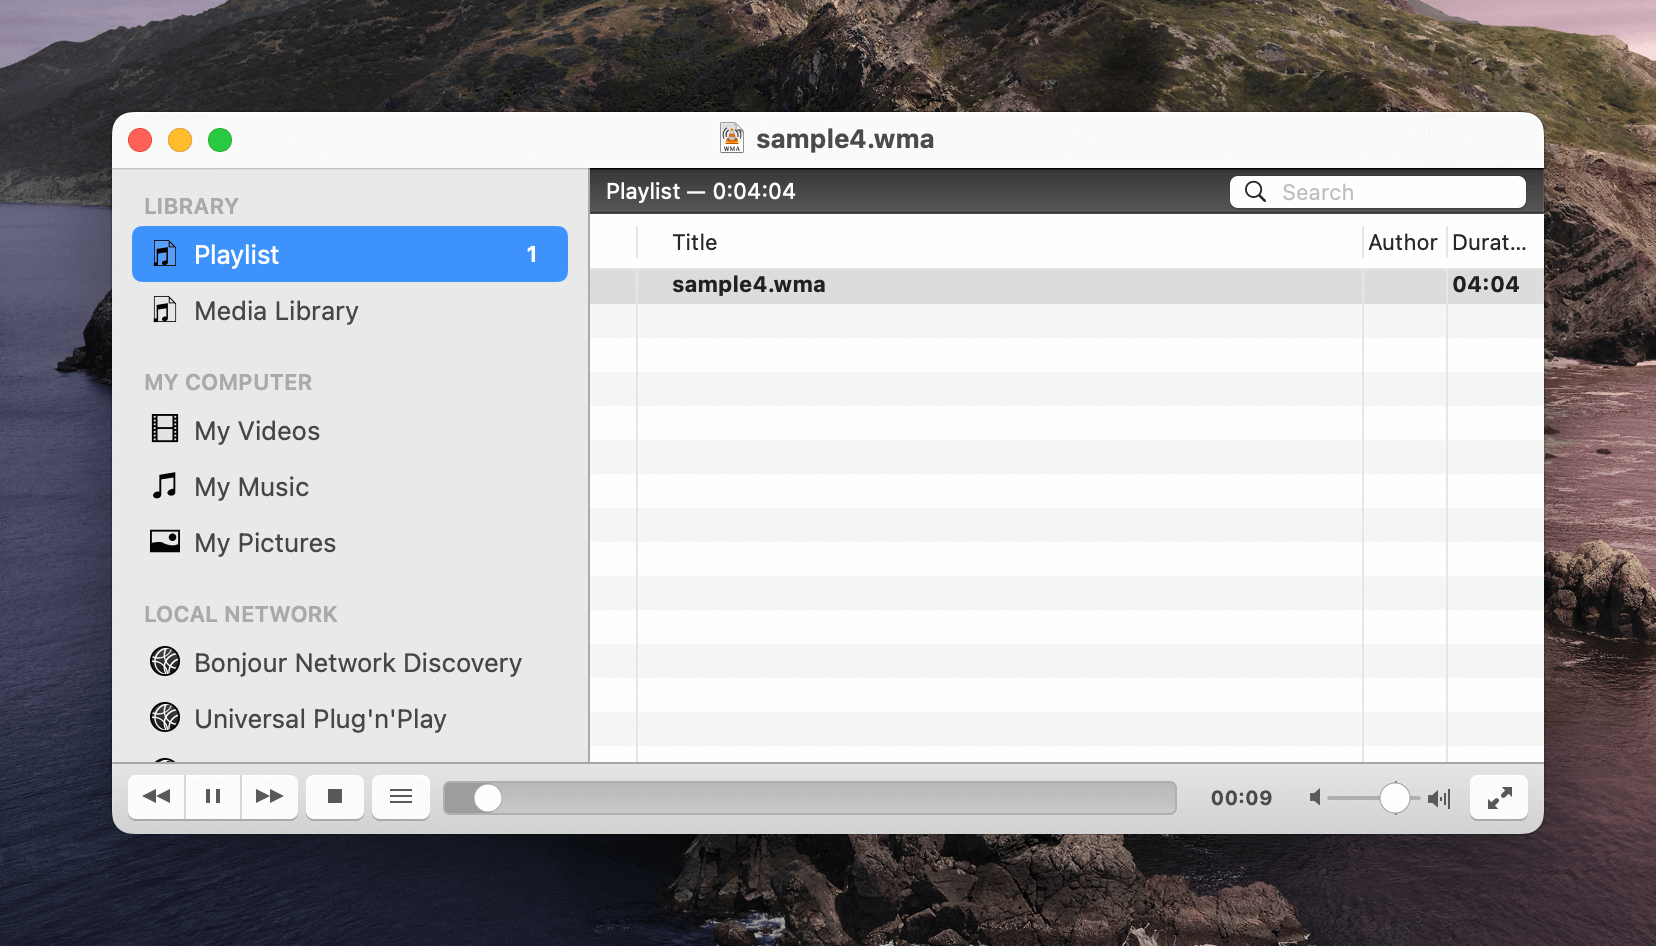Mute audio via the speaker icon
This screenshot has width=1656, height=946.
click(1316, 798)
